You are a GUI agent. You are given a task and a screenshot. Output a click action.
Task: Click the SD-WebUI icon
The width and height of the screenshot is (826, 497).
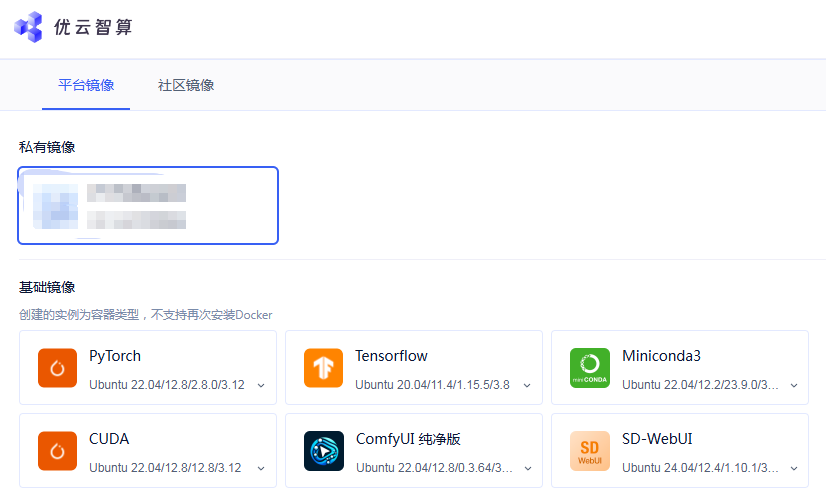590,451
